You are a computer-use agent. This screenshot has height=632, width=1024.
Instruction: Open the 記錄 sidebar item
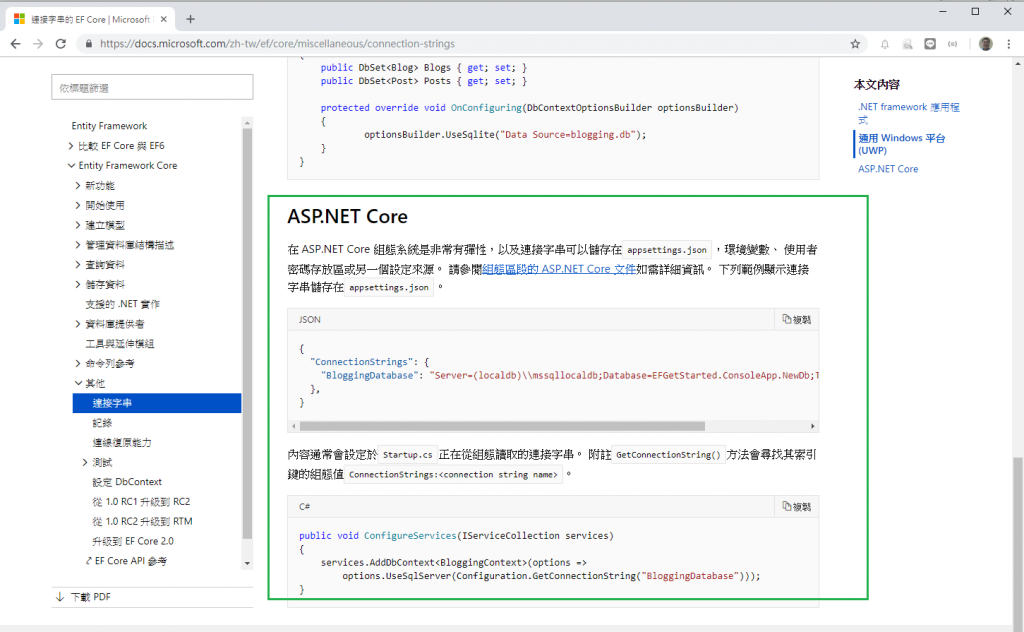click(x=102, y=422)
